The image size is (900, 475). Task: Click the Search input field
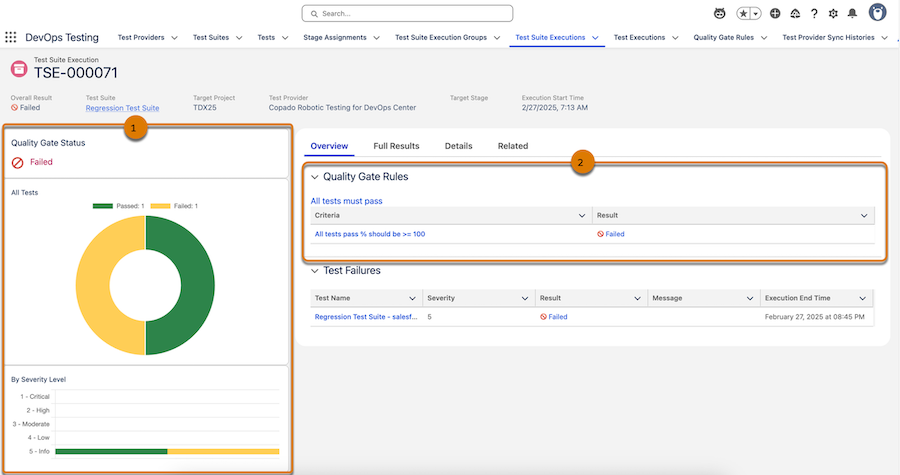[408, 13]
